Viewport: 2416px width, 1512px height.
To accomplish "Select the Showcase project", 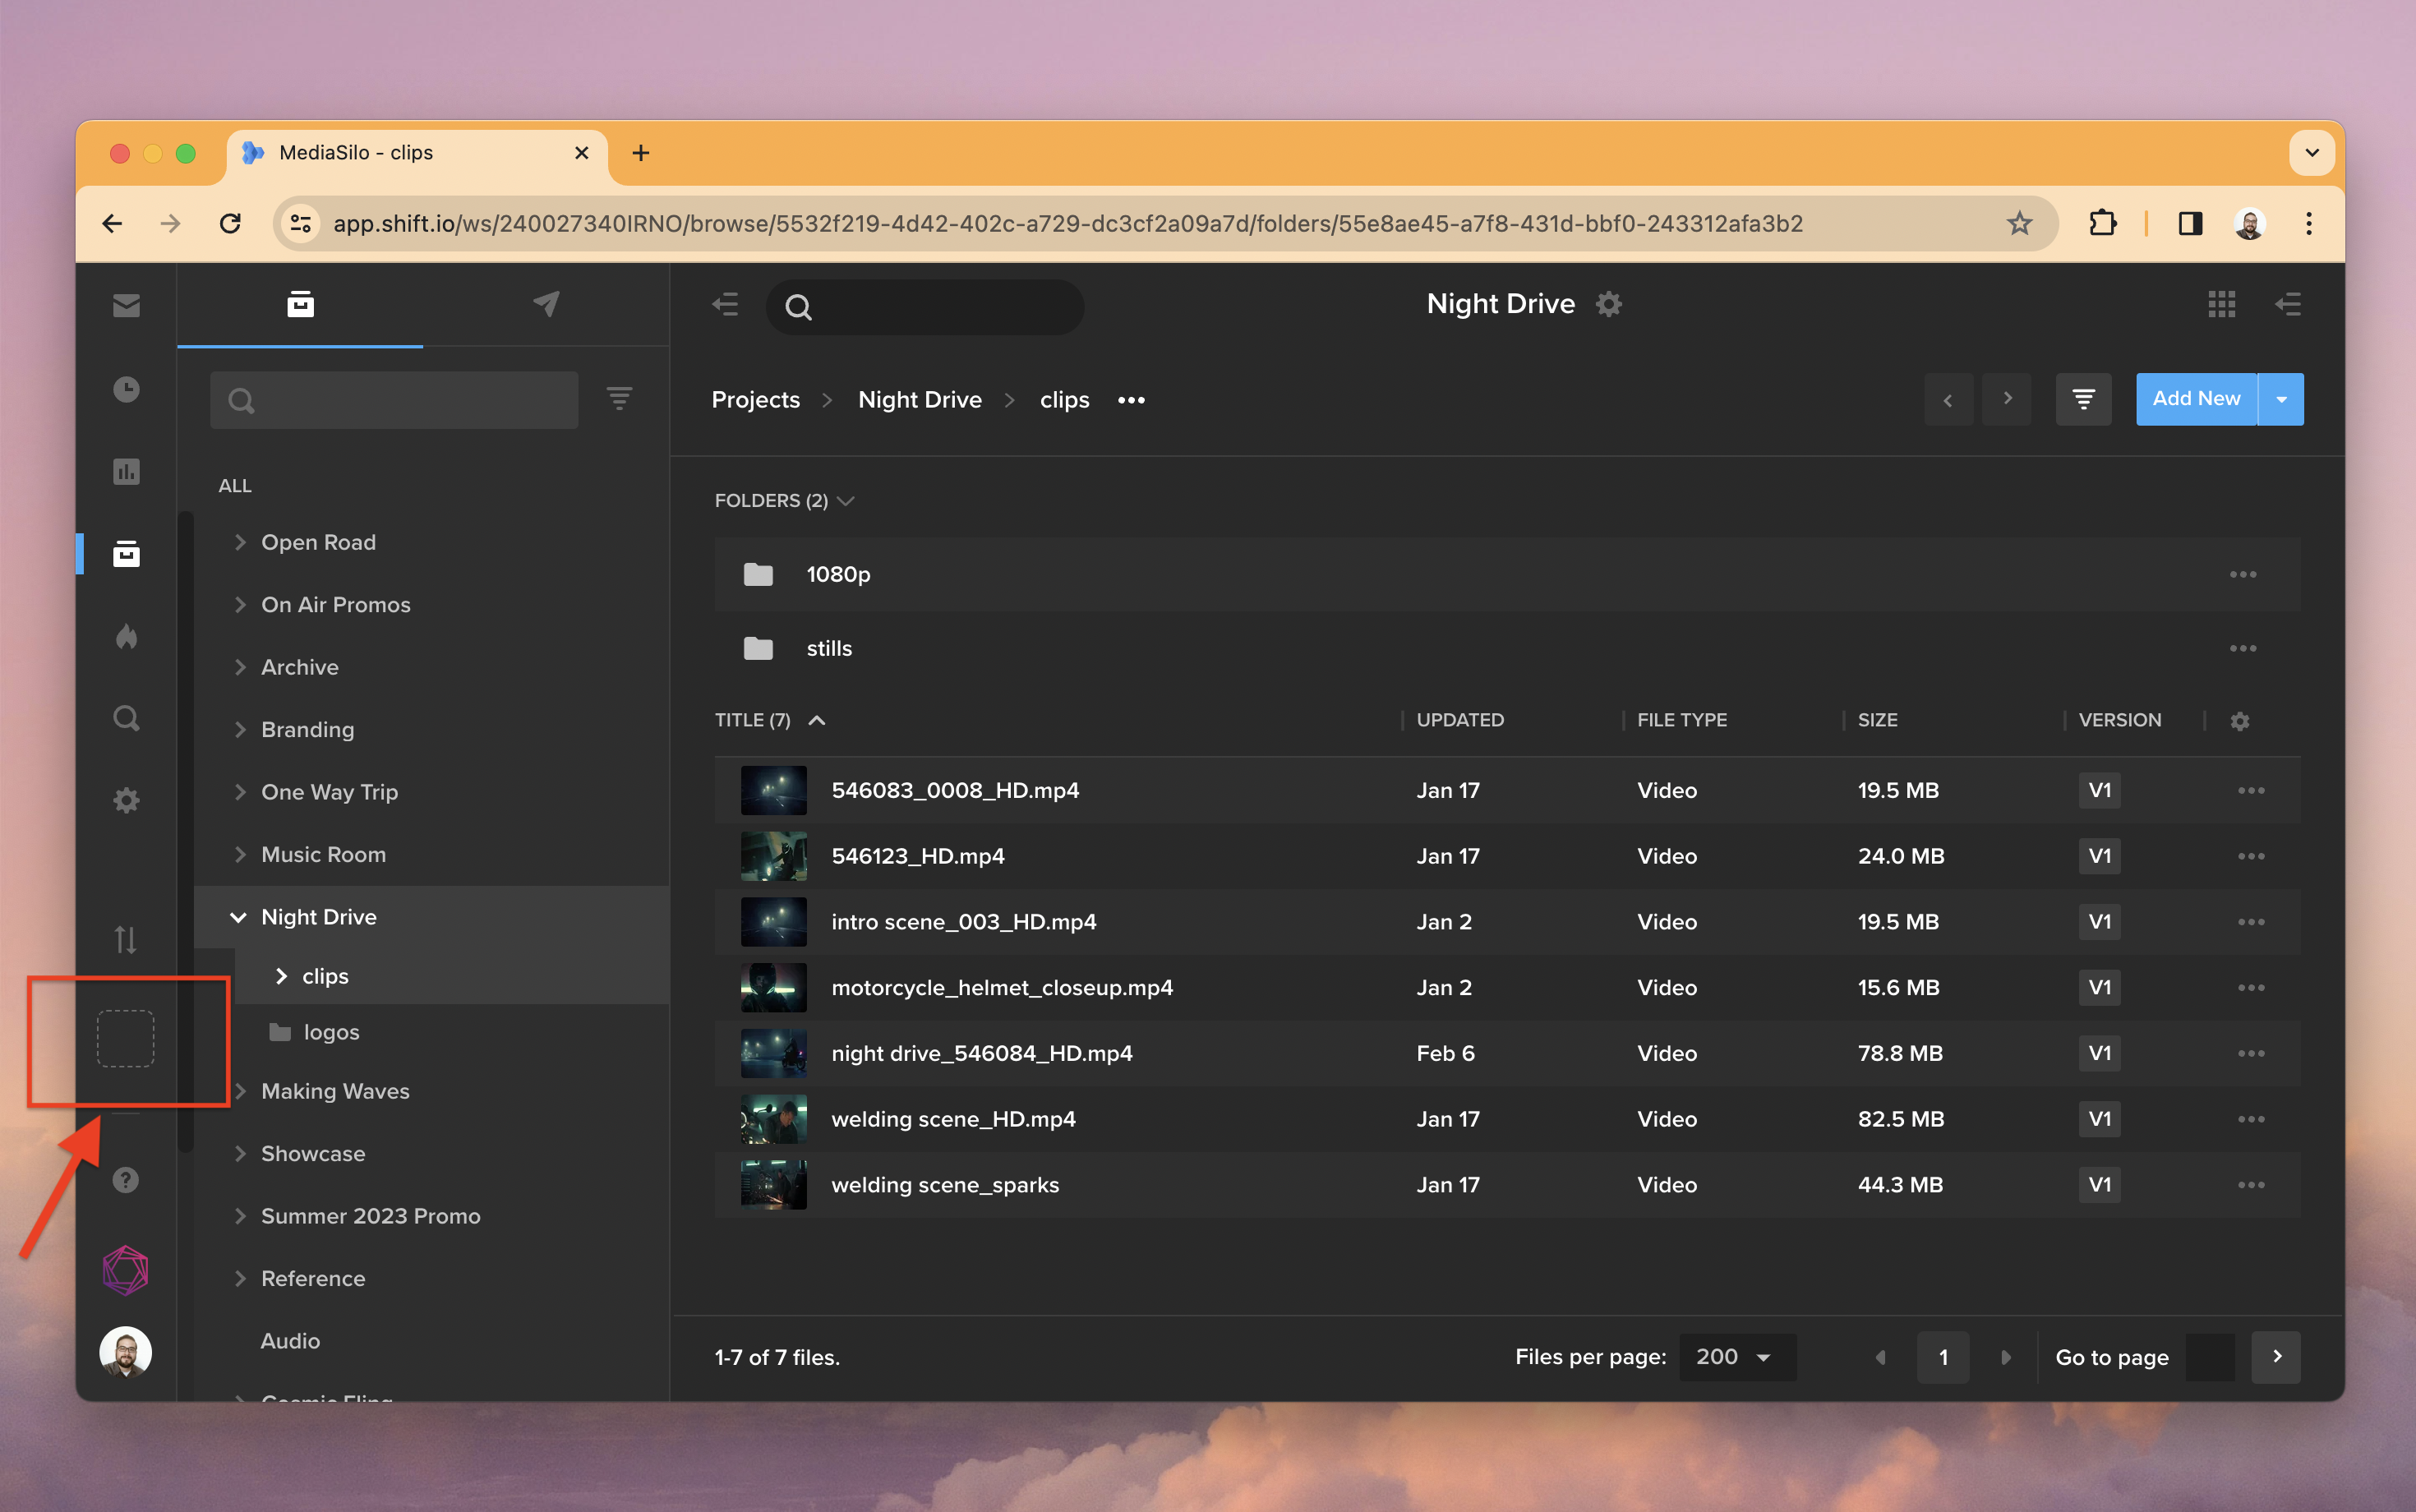I will [312, 1153].
